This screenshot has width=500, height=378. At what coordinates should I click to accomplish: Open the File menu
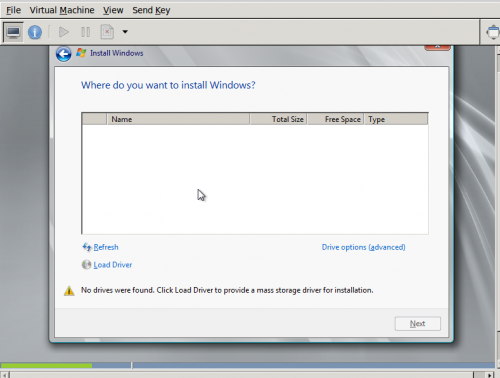[x=13, y=10]
